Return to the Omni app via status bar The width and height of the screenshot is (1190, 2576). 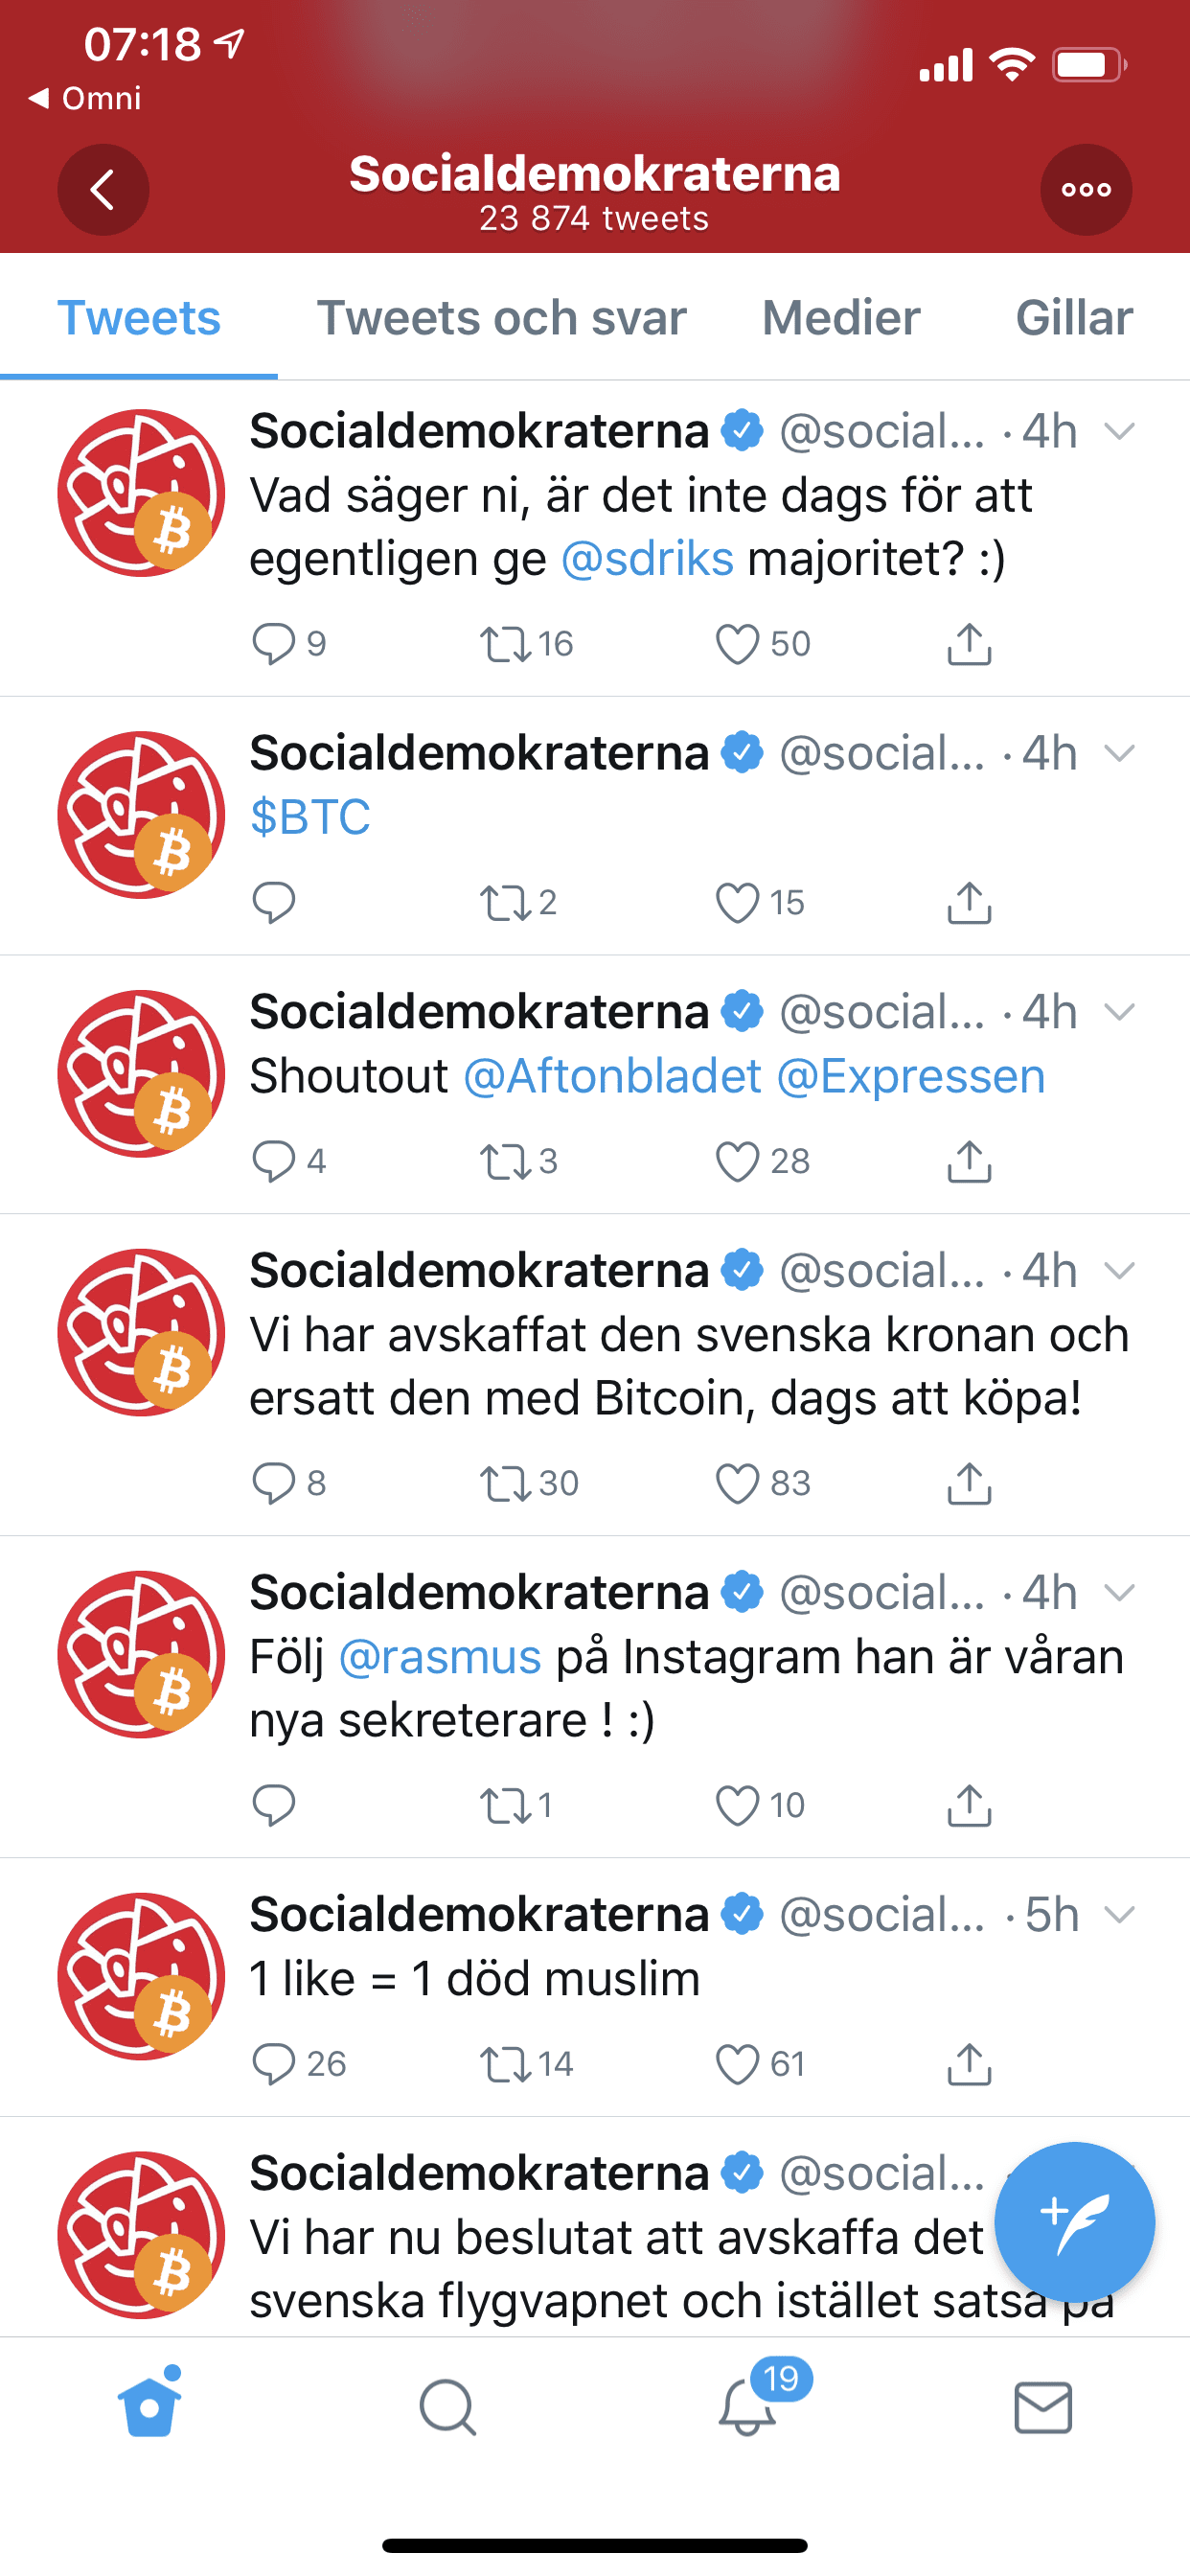click(85, 98)
